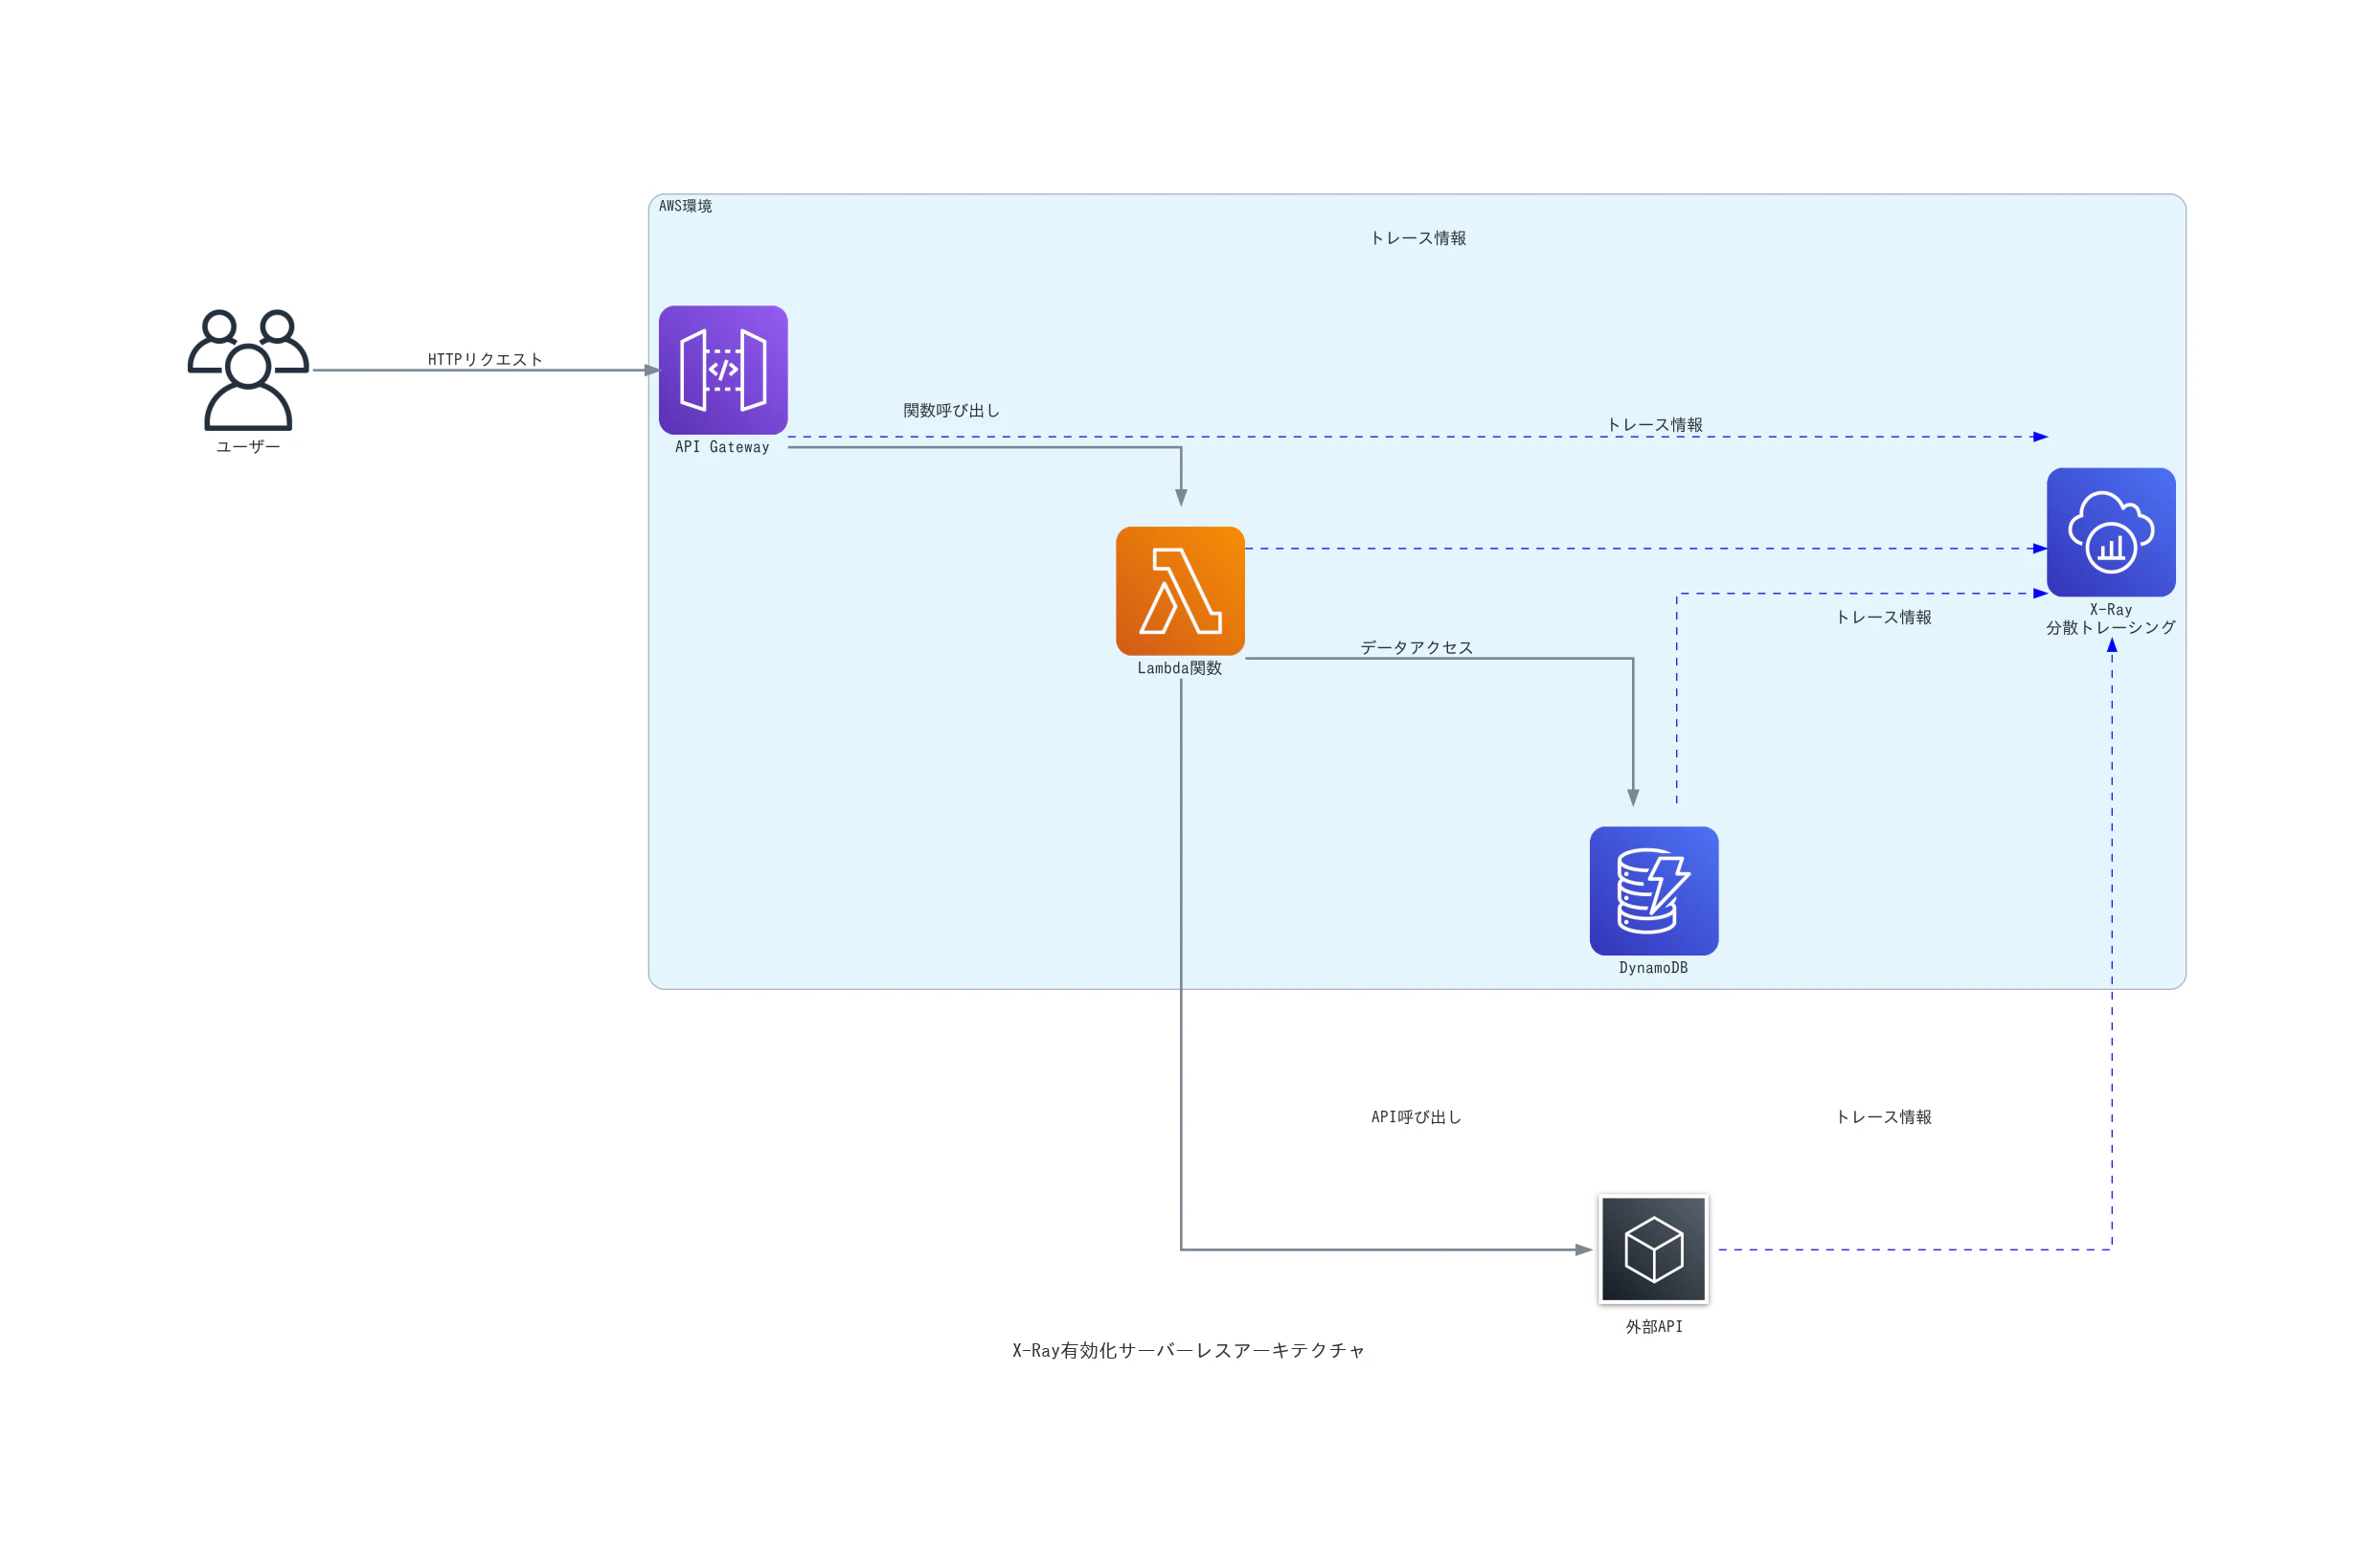Select the 外部API caption text
This screenshot has height=1553, width=2380.
pyautogui.click(x=1654, y=1327)
